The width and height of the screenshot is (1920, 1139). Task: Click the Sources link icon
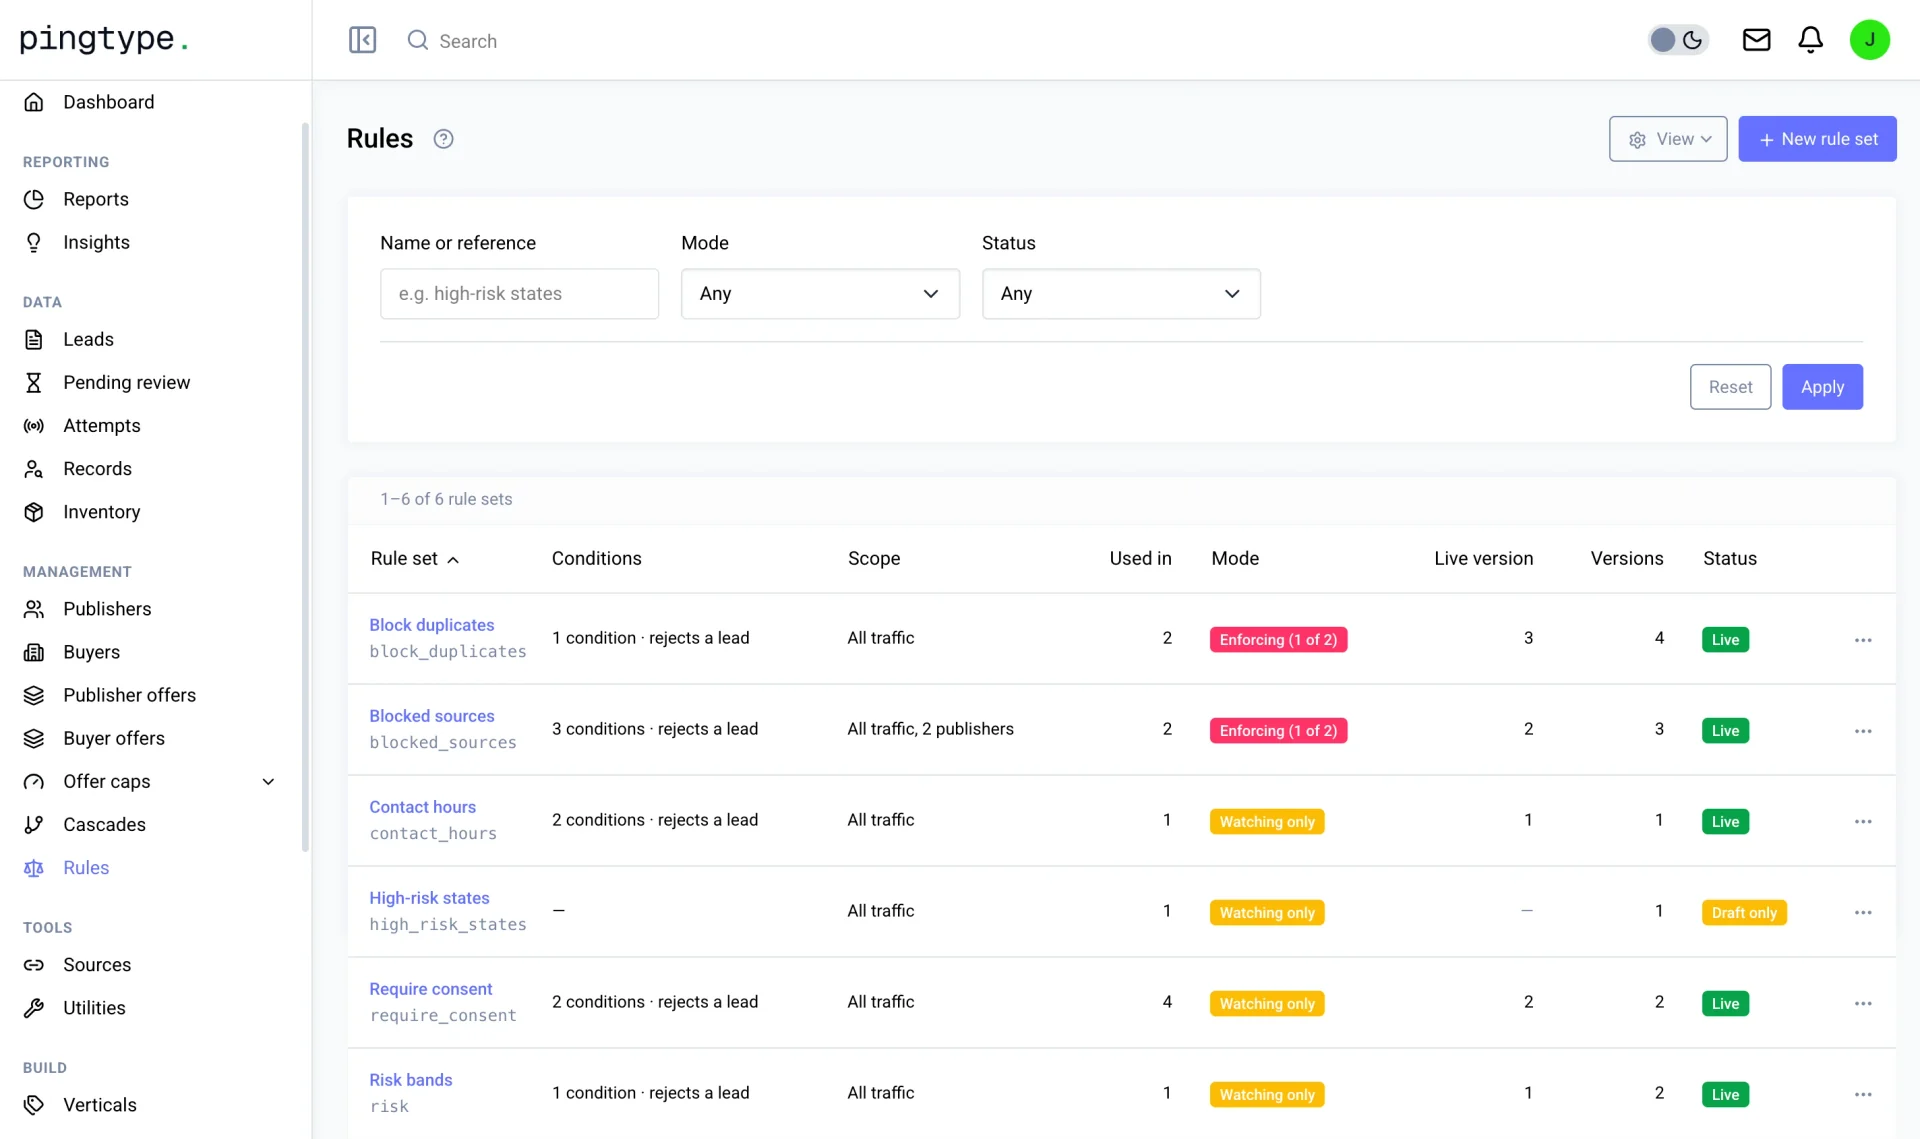point(34,964)
